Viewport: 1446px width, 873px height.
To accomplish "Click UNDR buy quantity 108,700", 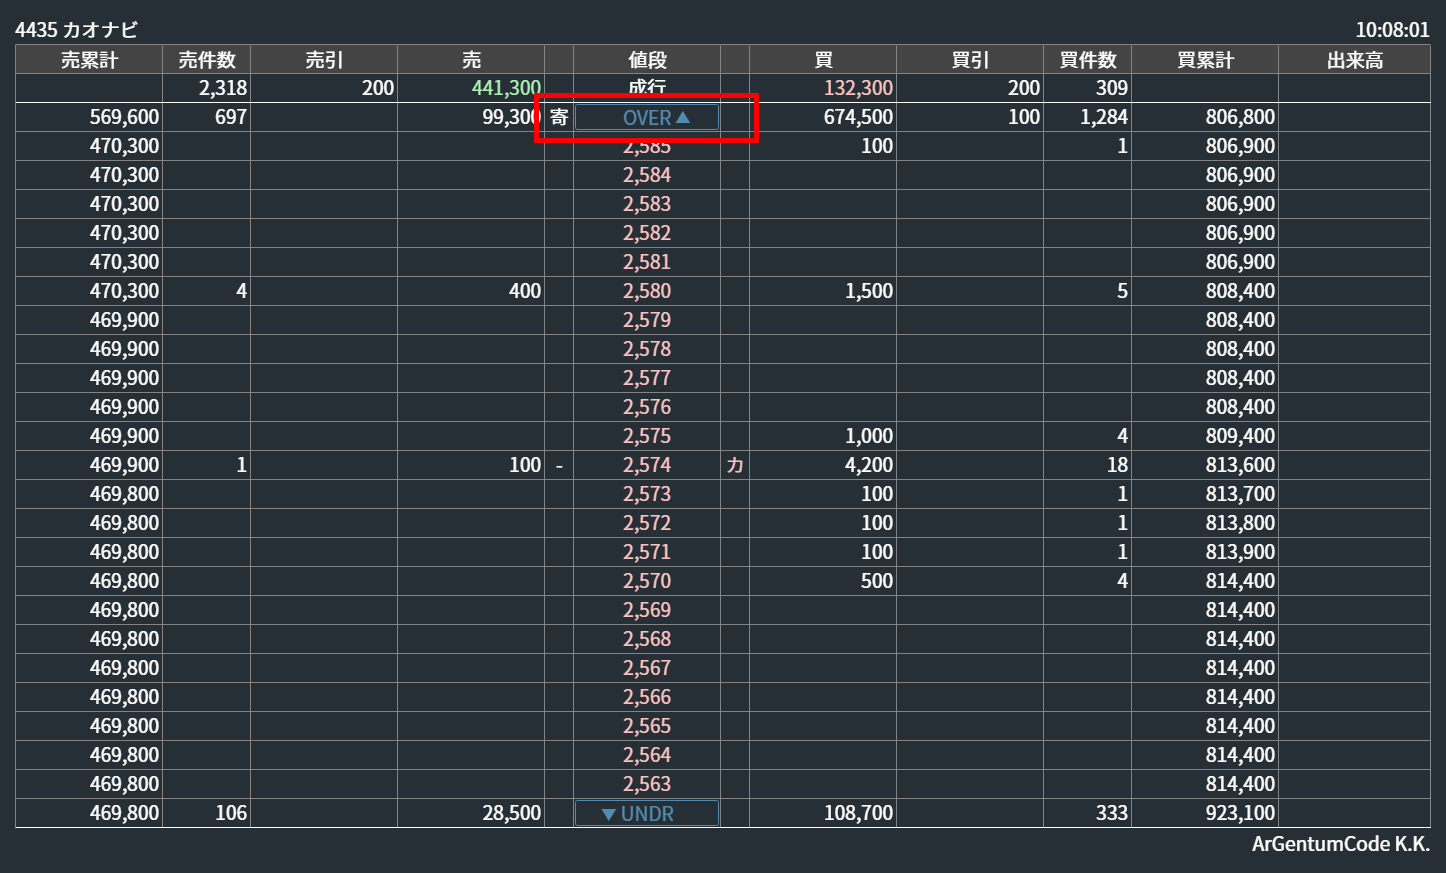I will (x=858, y=813).
